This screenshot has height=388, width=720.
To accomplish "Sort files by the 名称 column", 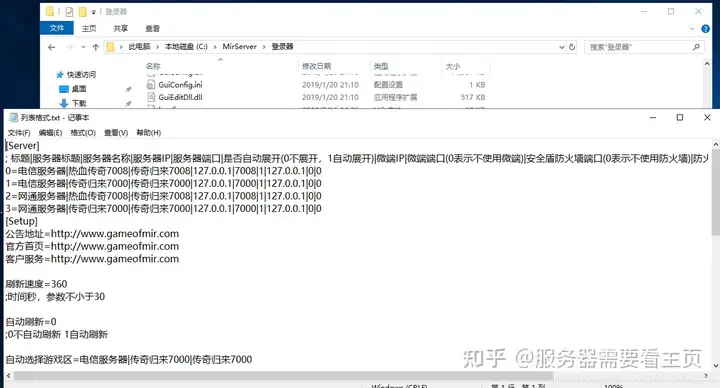I will (x=153, y=66).
